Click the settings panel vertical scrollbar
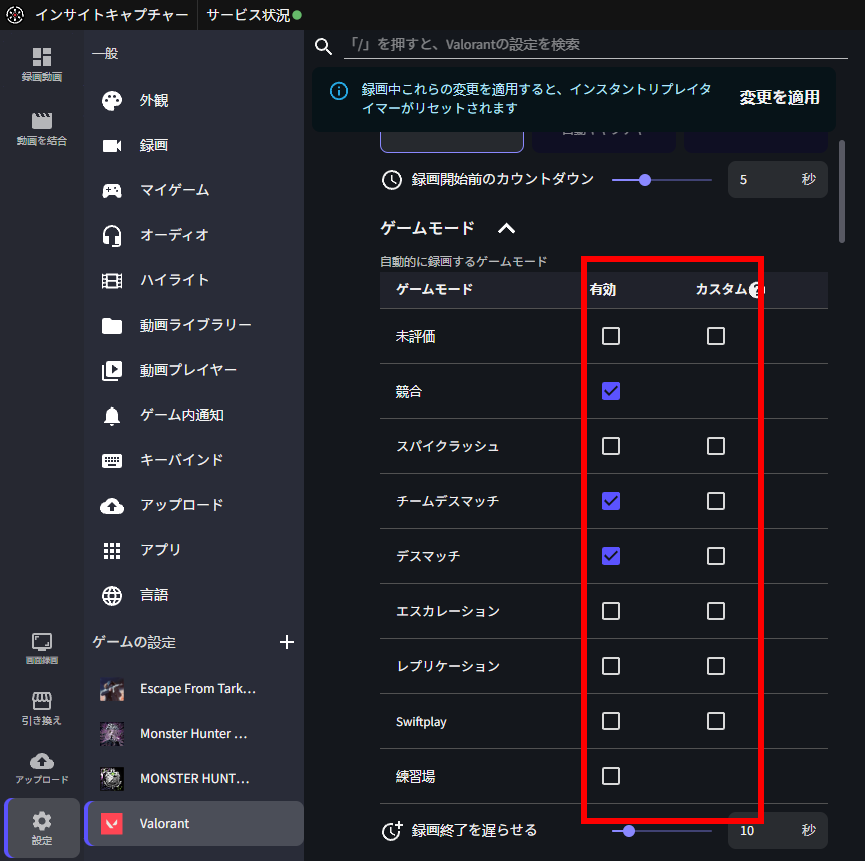This screenshot has width=865, height=861. coord(842,191)
